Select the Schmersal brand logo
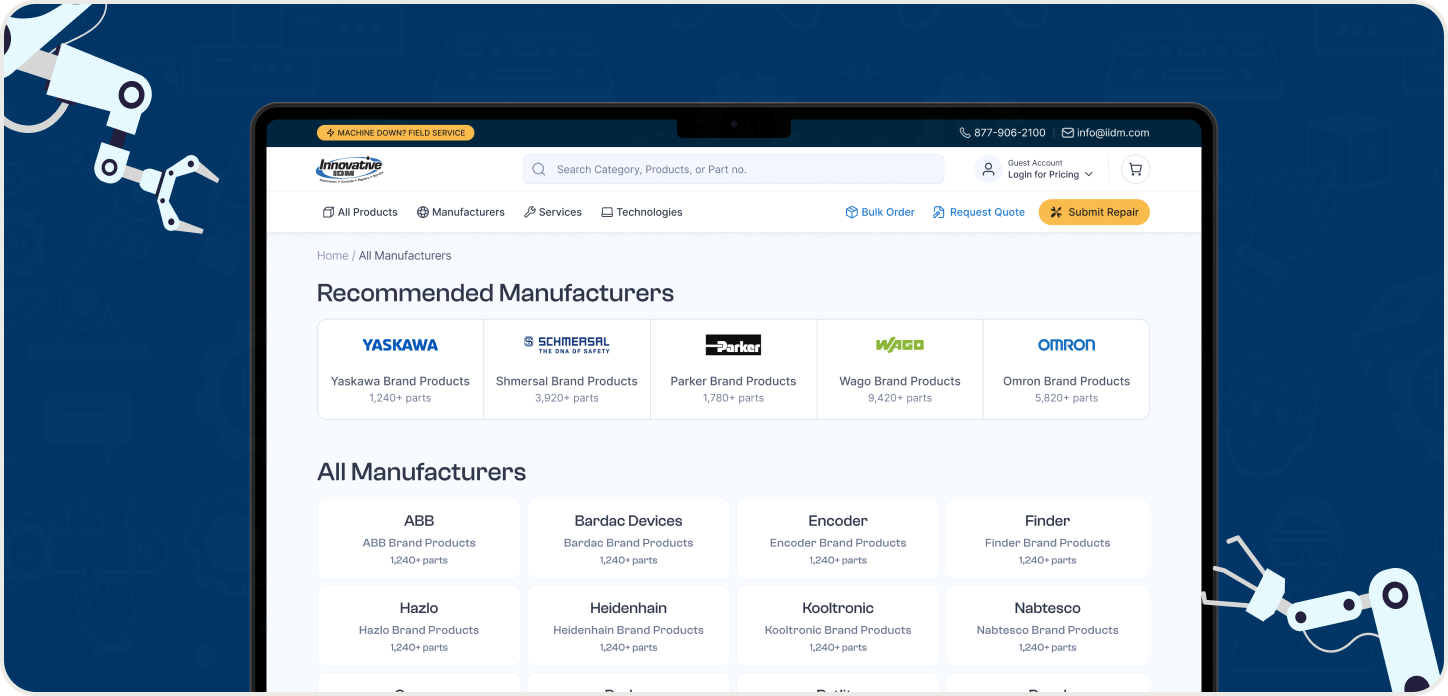The image size is (1448, 696). 567,345
